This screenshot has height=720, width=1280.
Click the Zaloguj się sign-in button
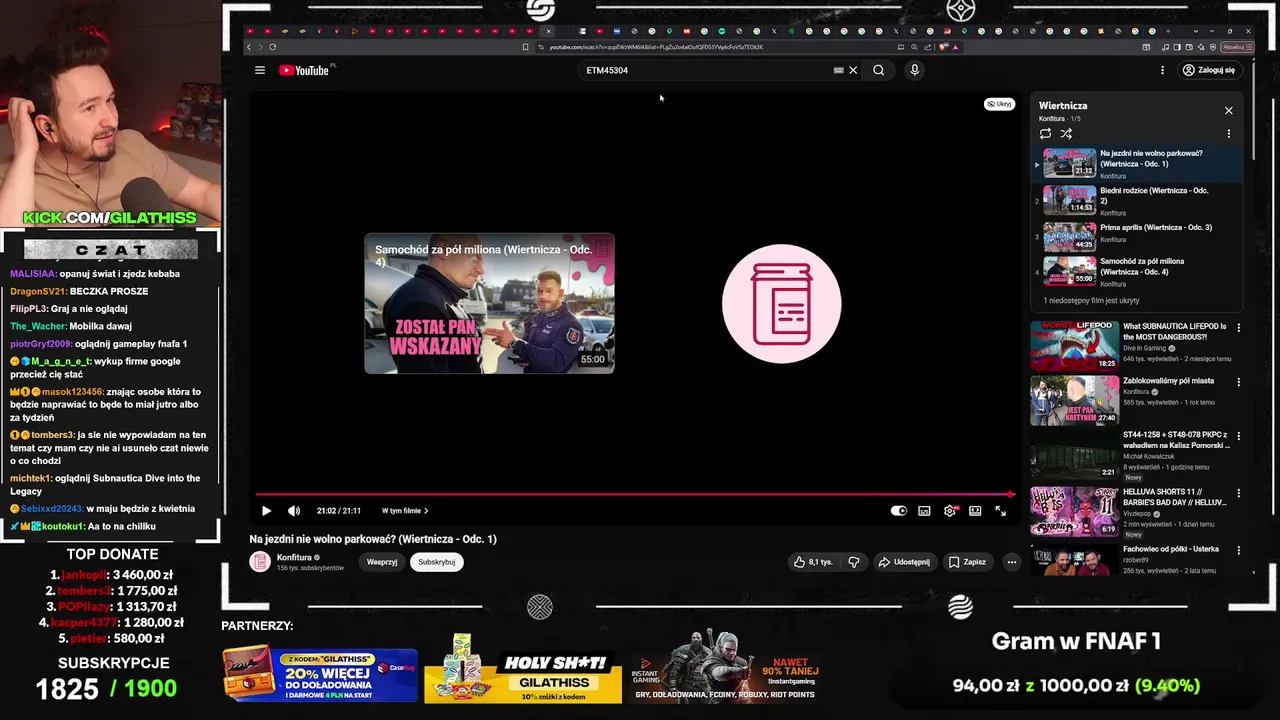click(x=1208, y=70)
